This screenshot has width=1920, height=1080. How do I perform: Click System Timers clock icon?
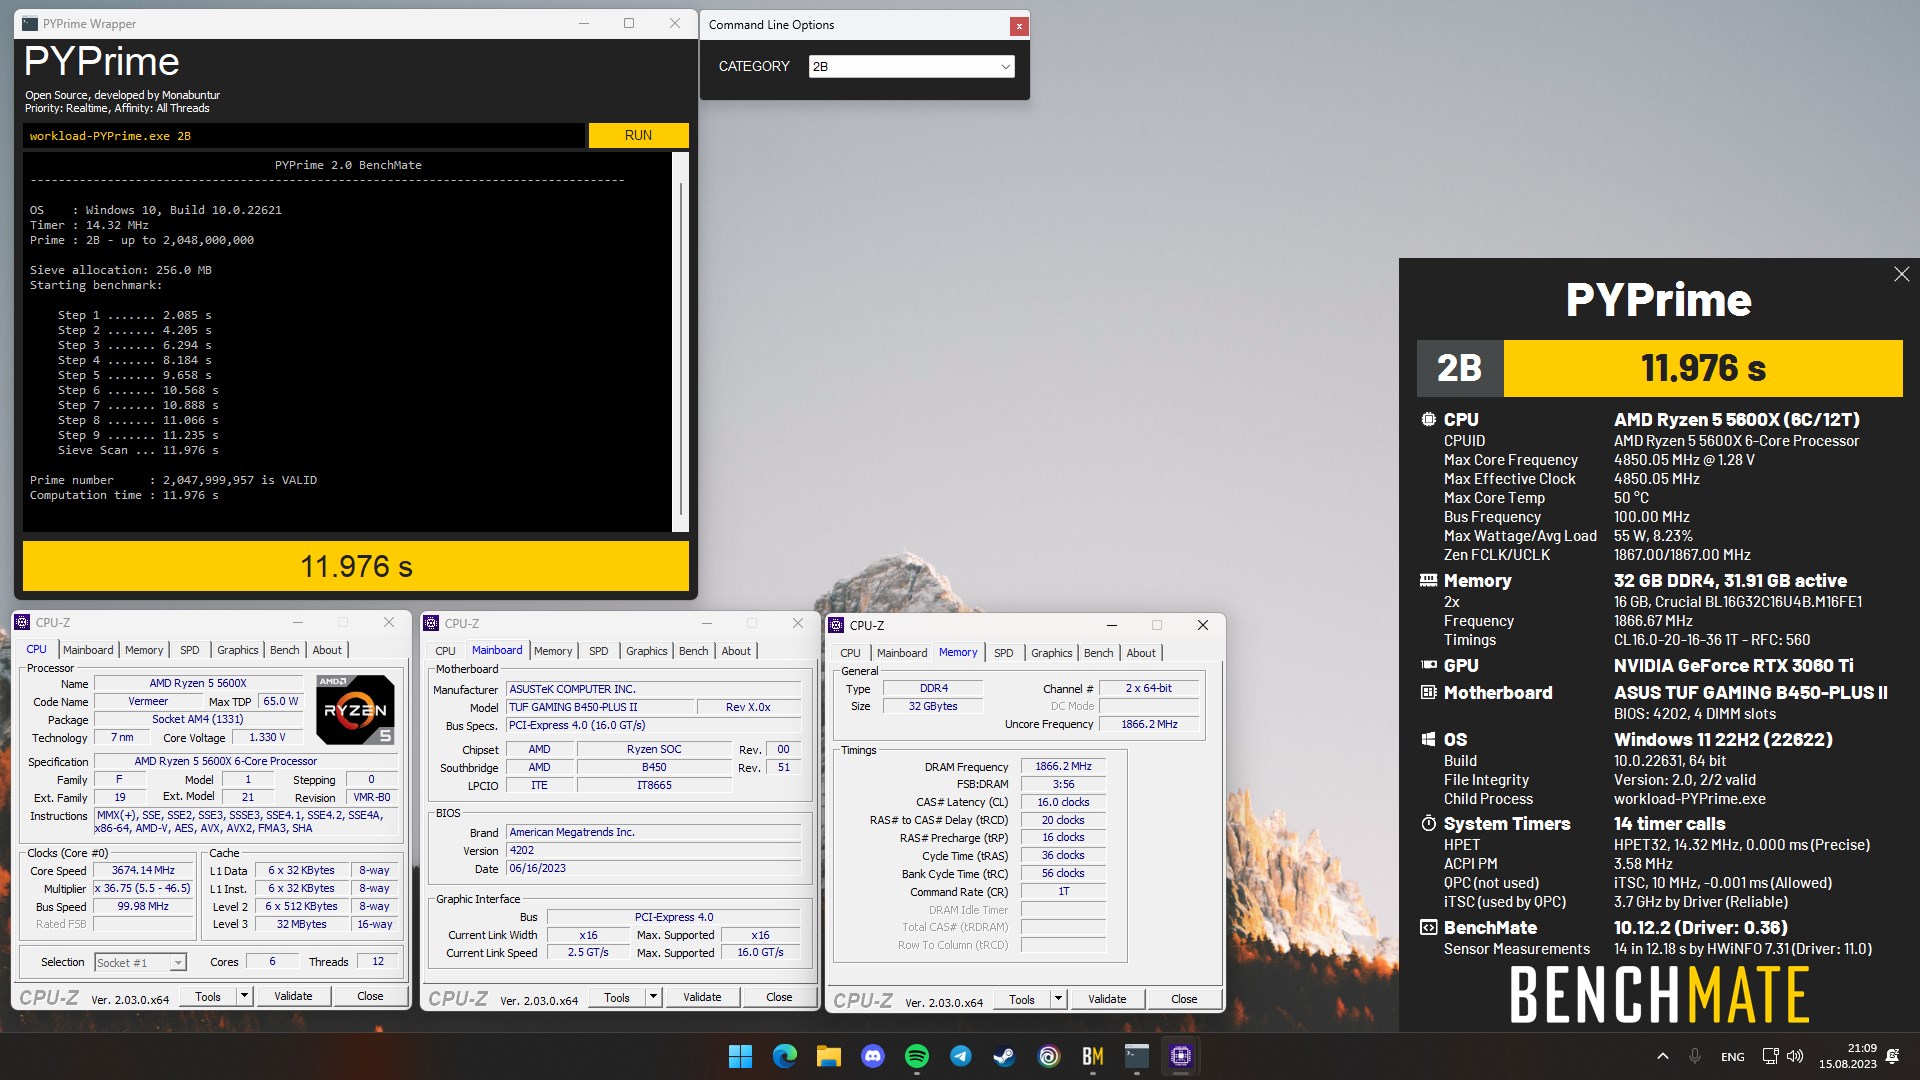[1429, 824]
